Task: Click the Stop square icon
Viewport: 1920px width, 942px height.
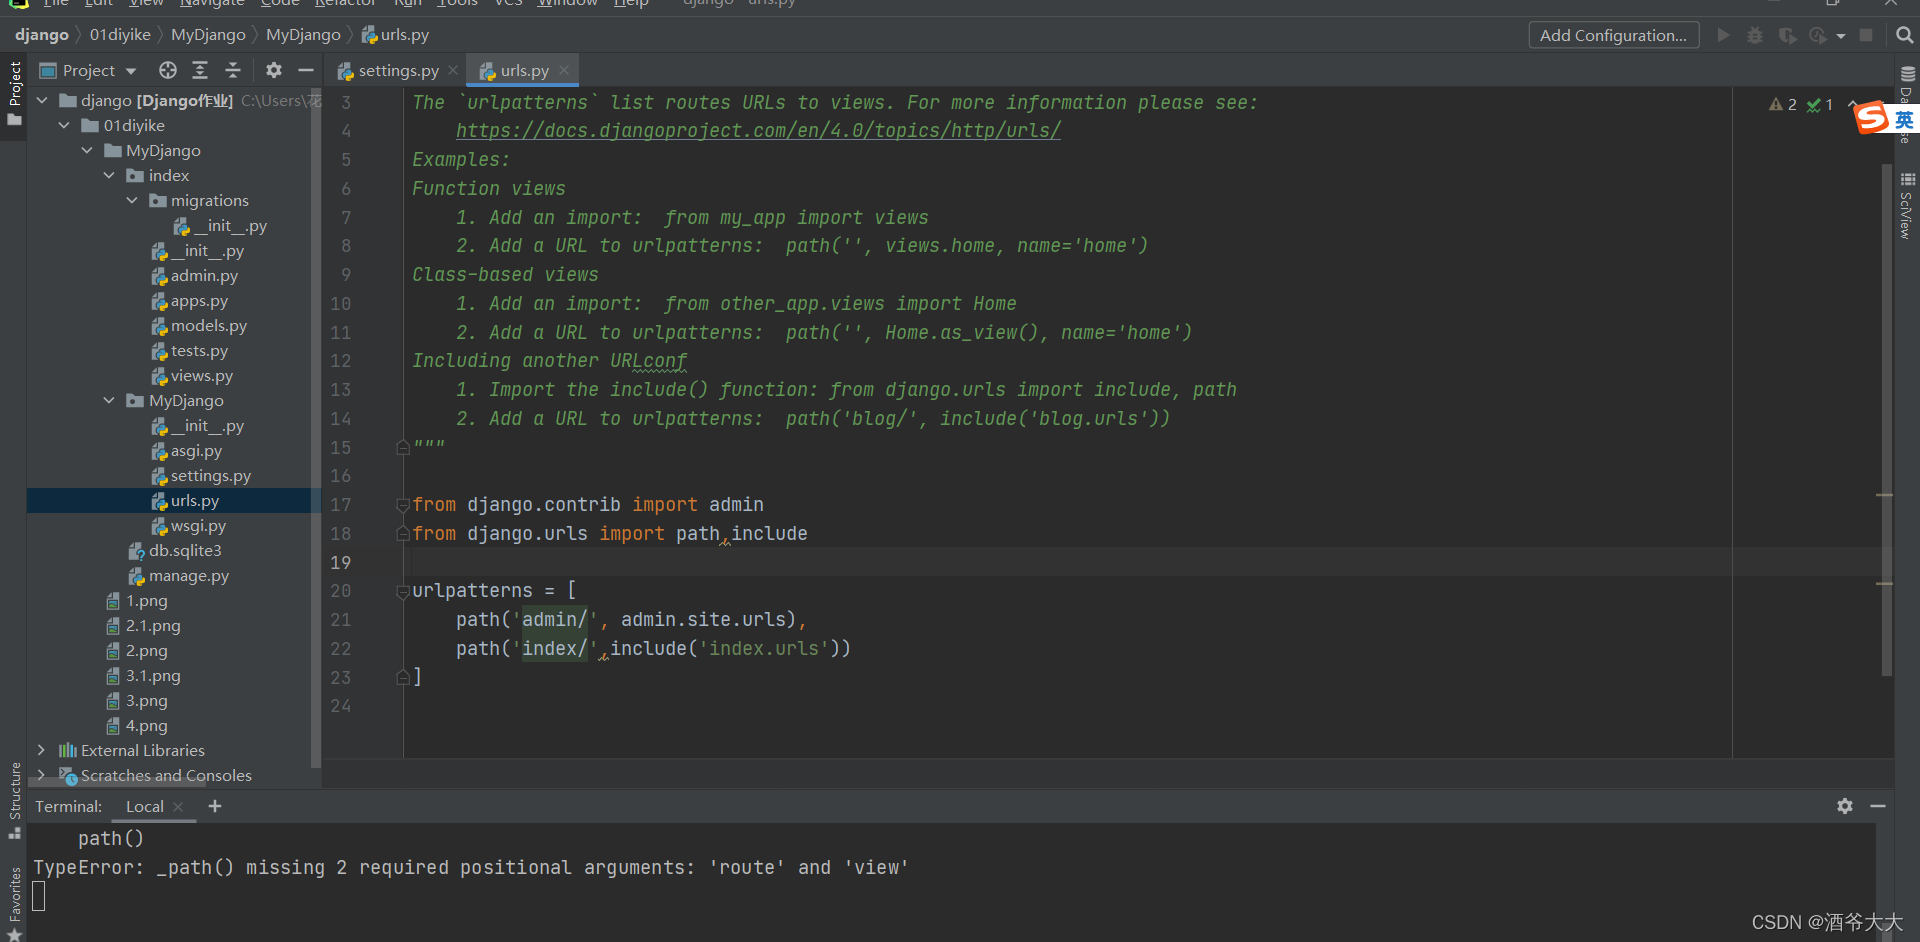Action: click(1866, 35)
